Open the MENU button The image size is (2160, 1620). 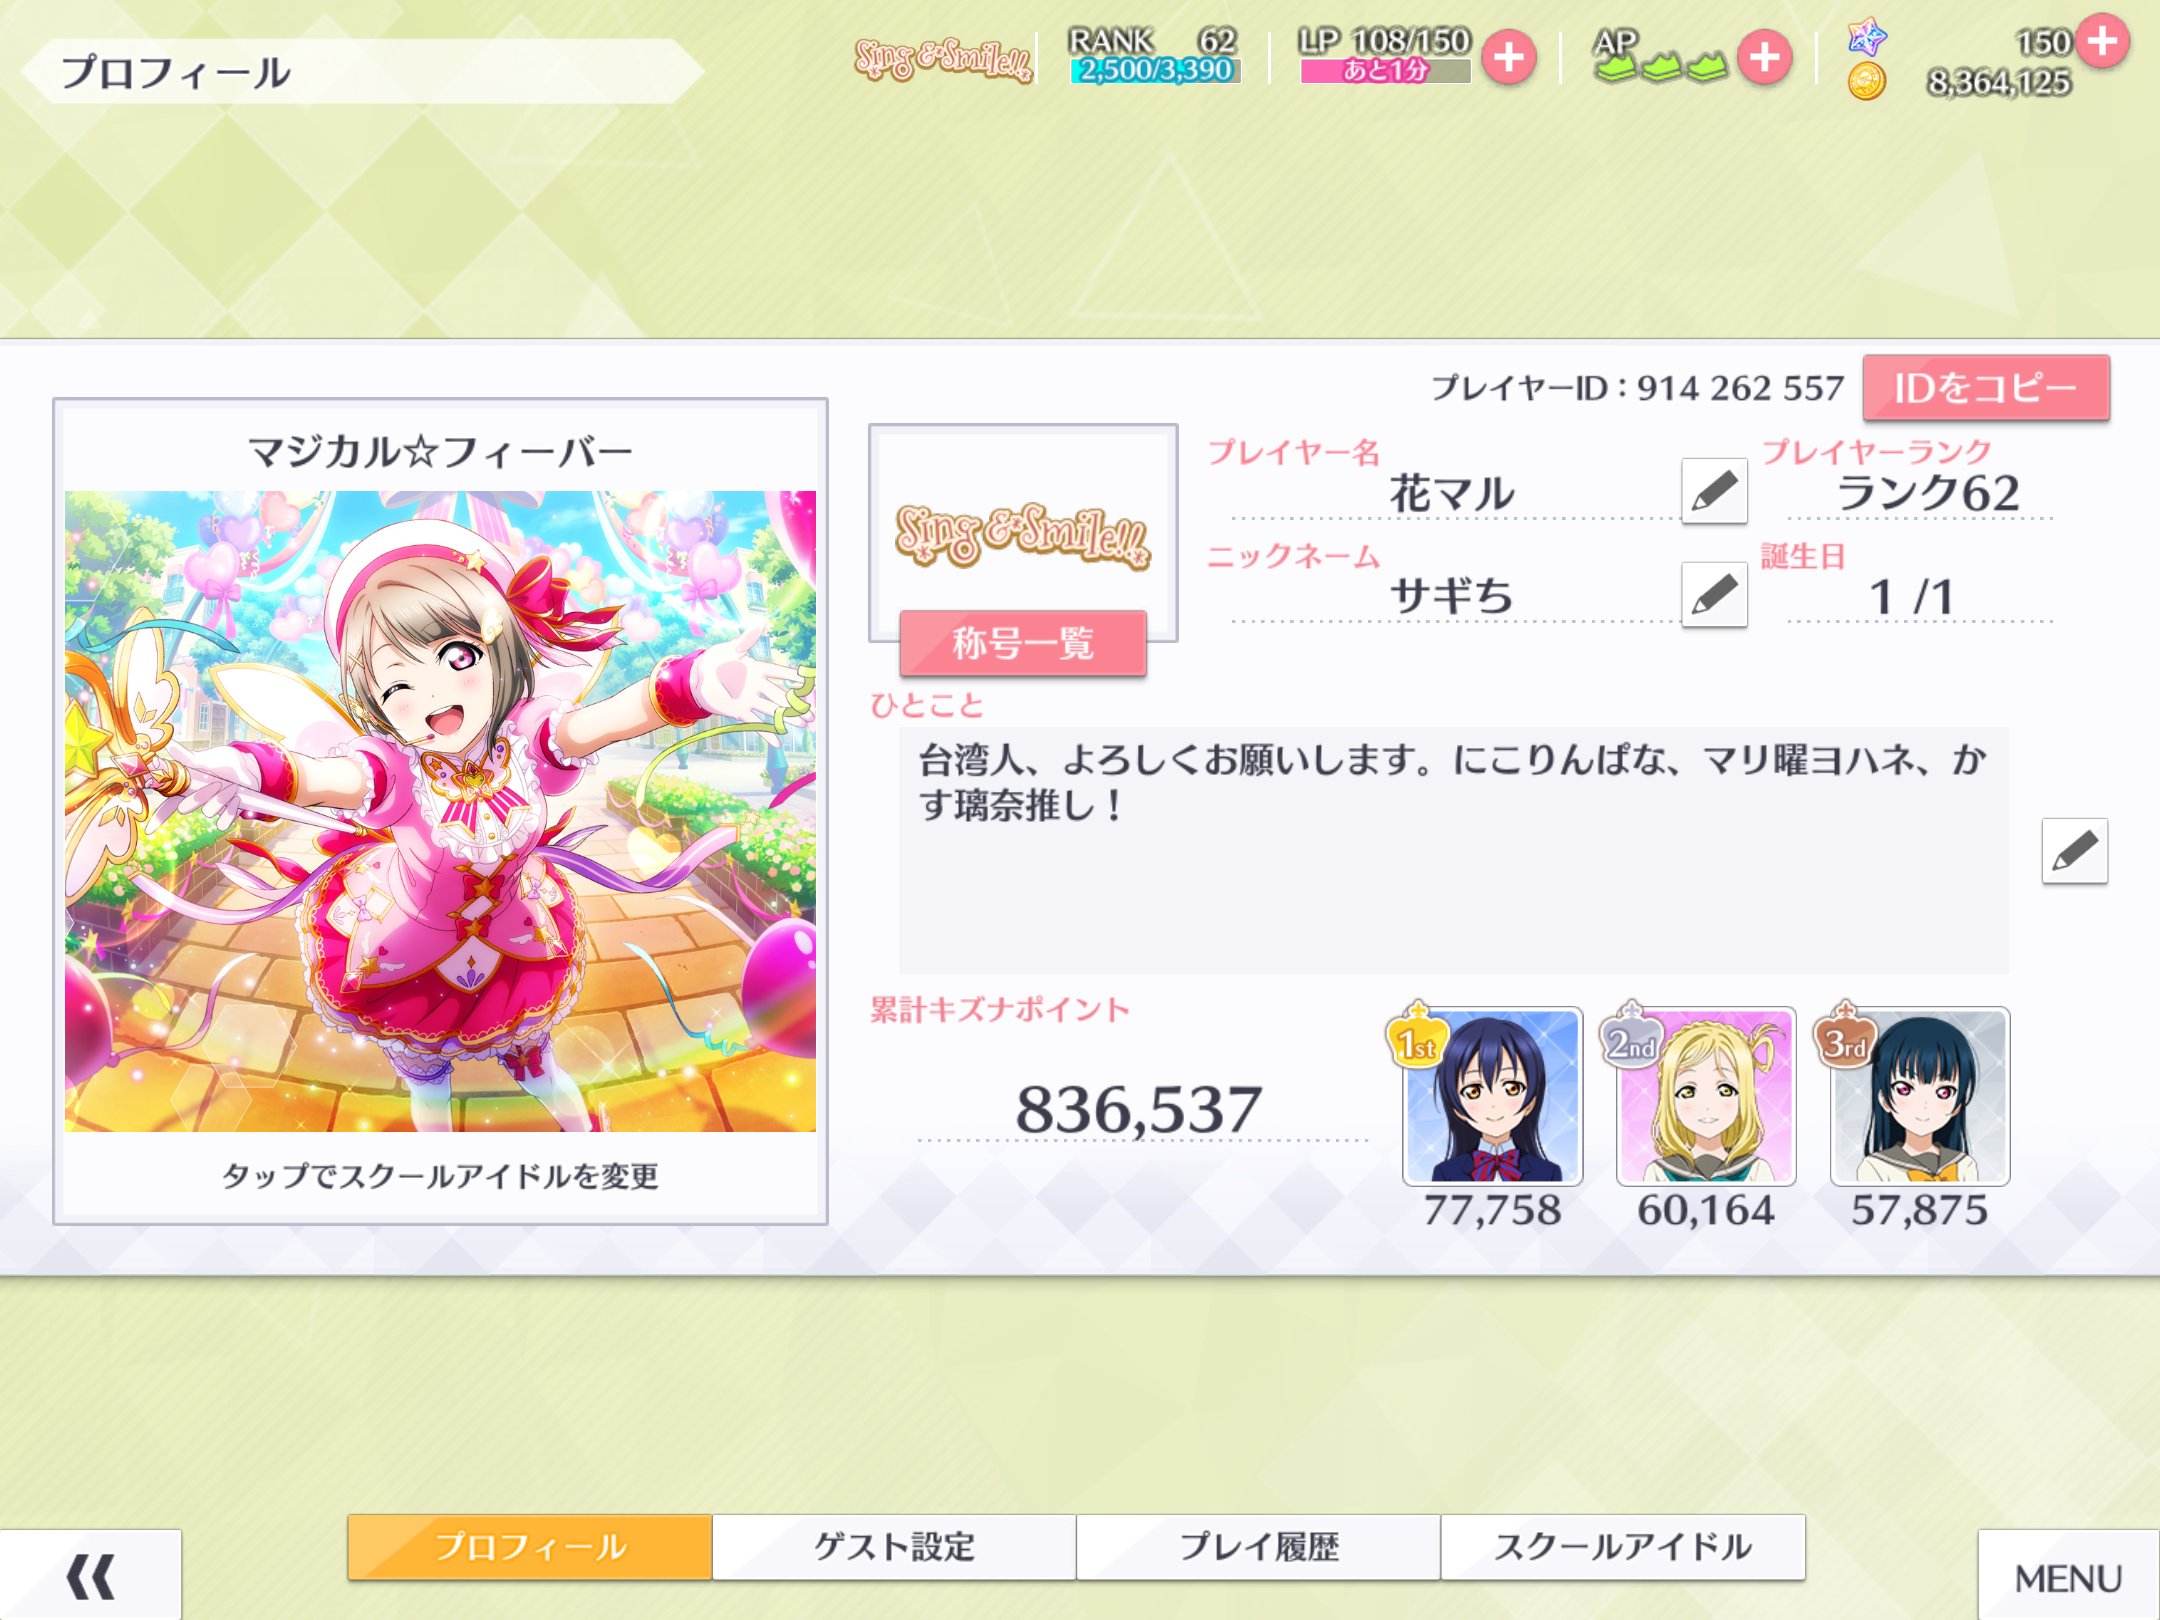pos(2068,1577)
